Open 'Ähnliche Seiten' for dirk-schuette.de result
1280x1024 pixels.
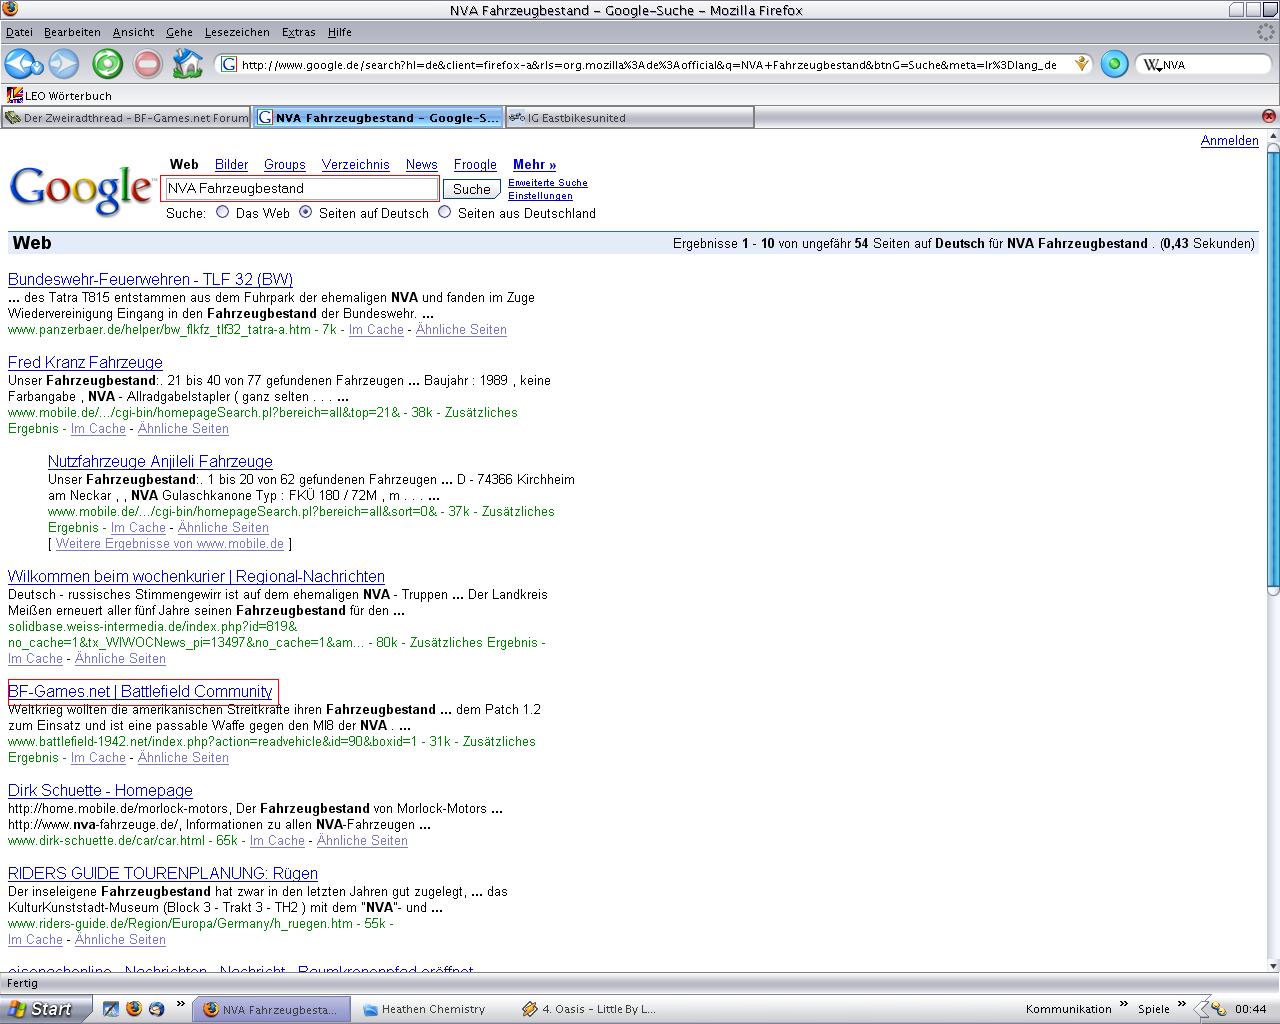[x=362, y=841]
